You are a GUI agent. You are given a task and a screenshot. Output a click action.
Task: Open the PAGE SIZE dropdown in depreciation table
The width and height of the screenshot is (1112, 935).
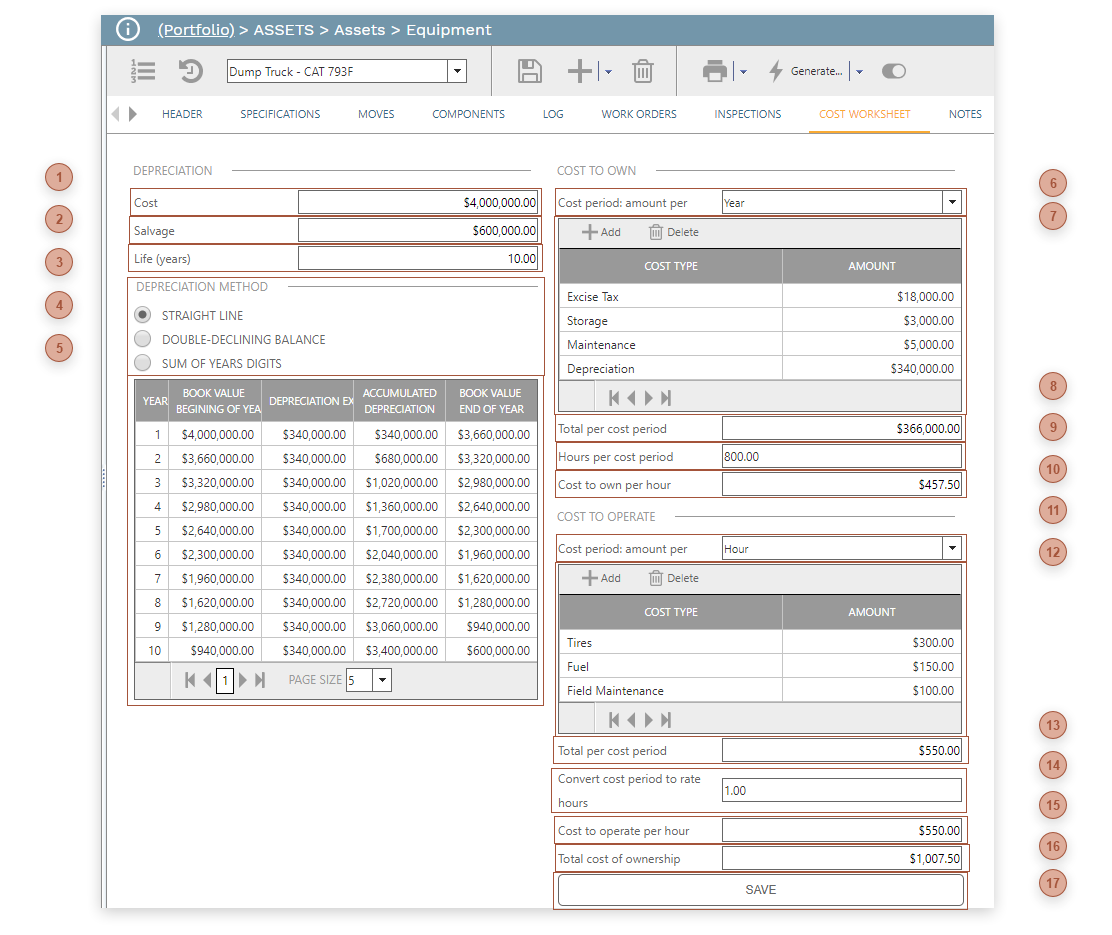click(x=381, y=679)
